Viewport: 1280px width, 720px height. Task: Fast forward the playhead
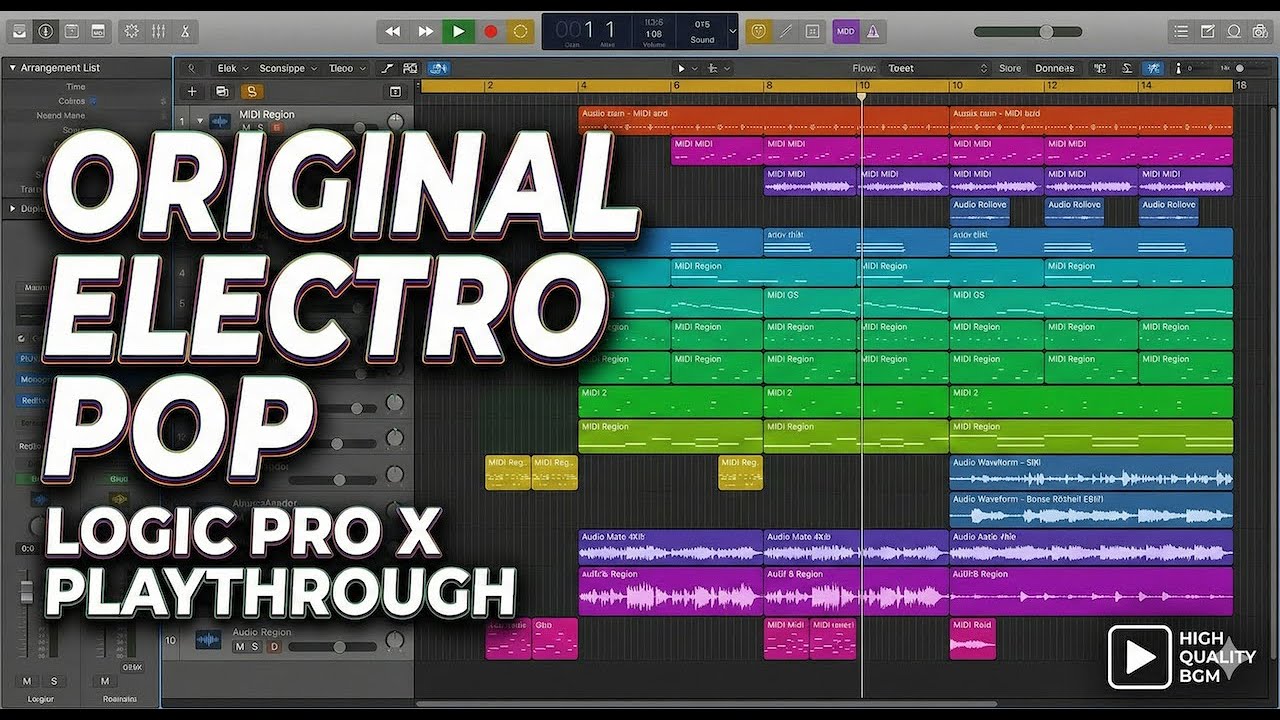click(x=425, y=31)
